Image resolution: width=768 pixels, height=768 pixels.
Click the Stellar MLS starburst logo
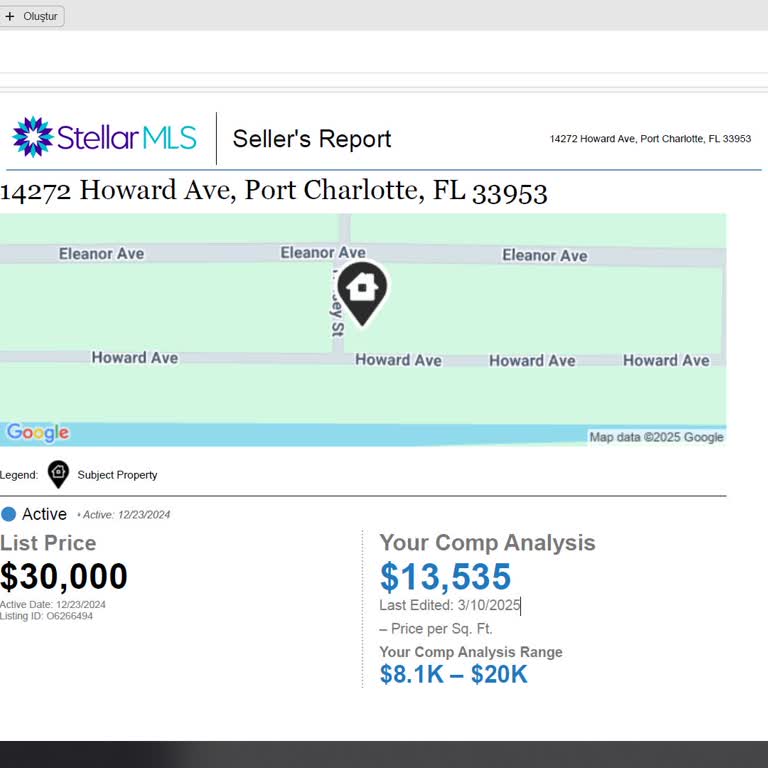coord(32,137)
